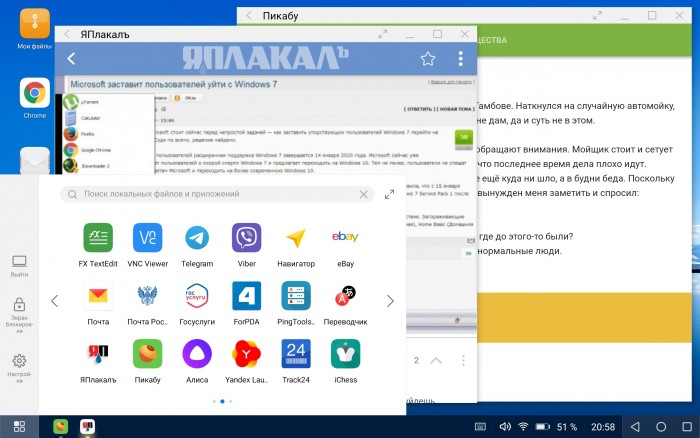This screenshot has height=438, width=700.
Task: Open Wi-Fi settings in tray
Action: pos(523,427)
